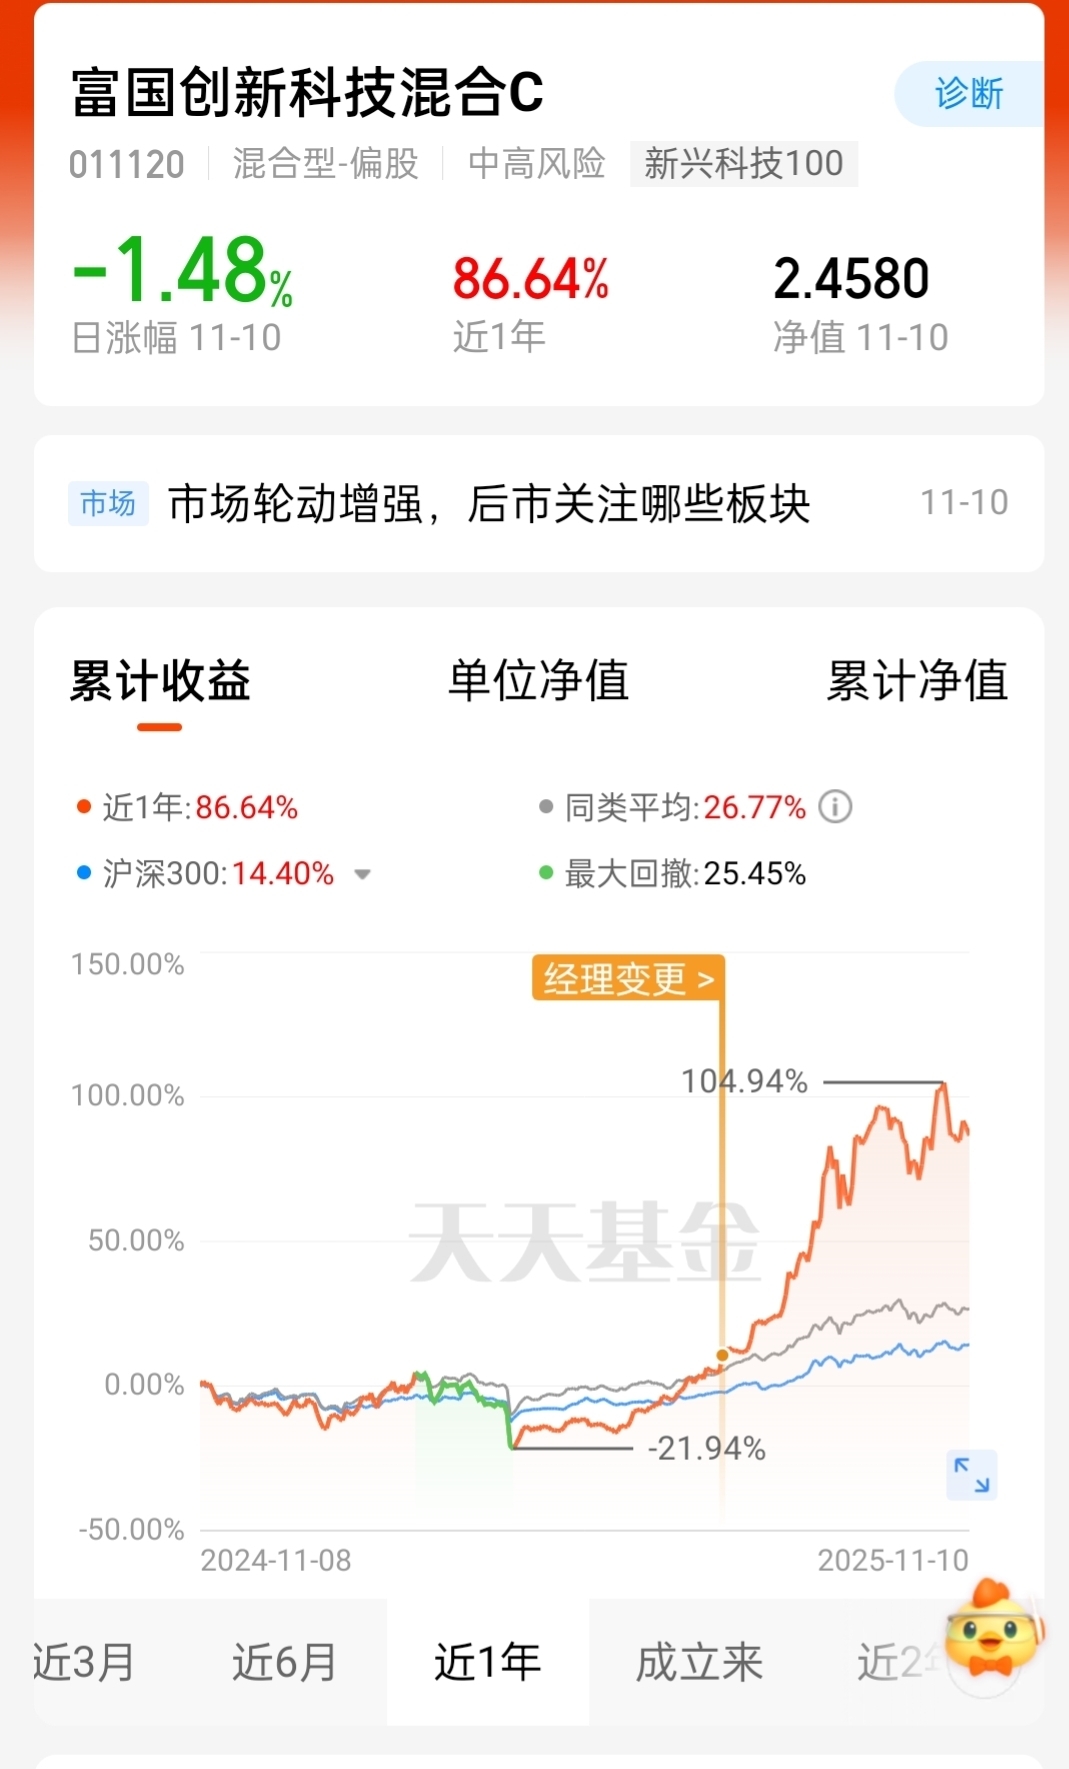This screenshot has height=1769, width=1069.
Task: Tap the orange manager change marker dot
Action: (722, 1355)
